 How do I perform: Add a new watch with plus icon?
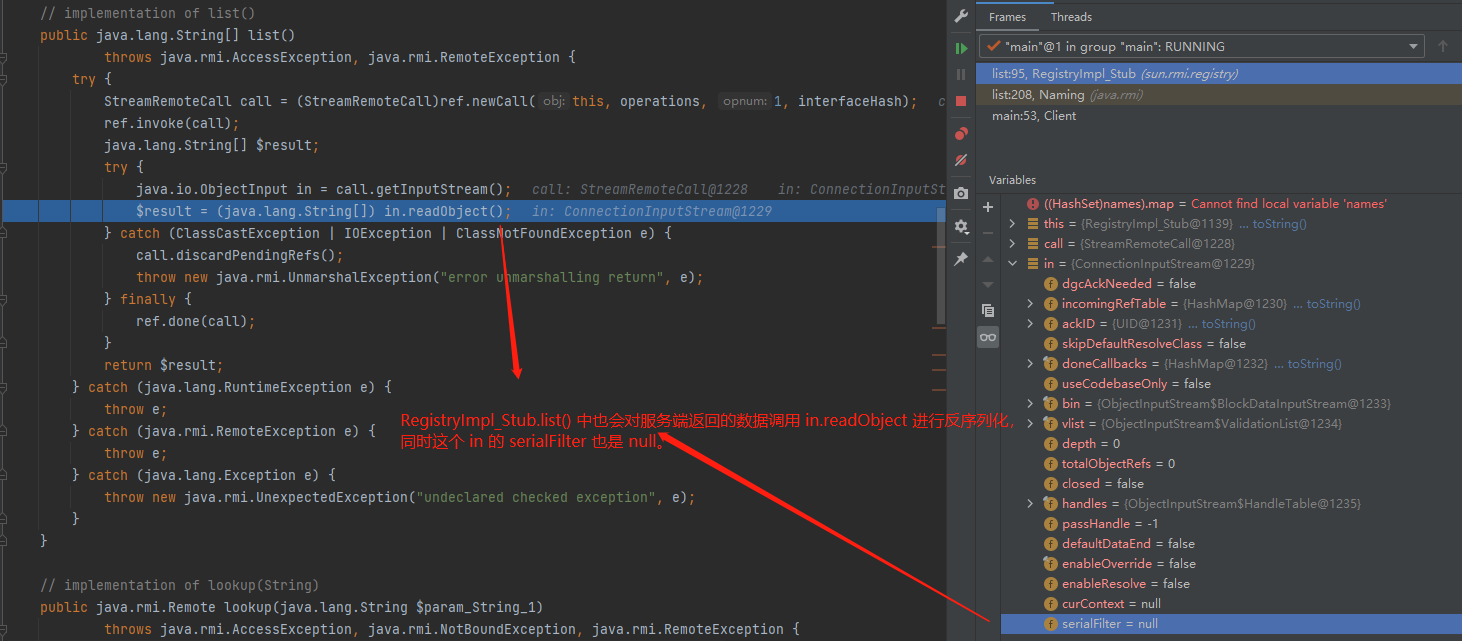(988, 207)
